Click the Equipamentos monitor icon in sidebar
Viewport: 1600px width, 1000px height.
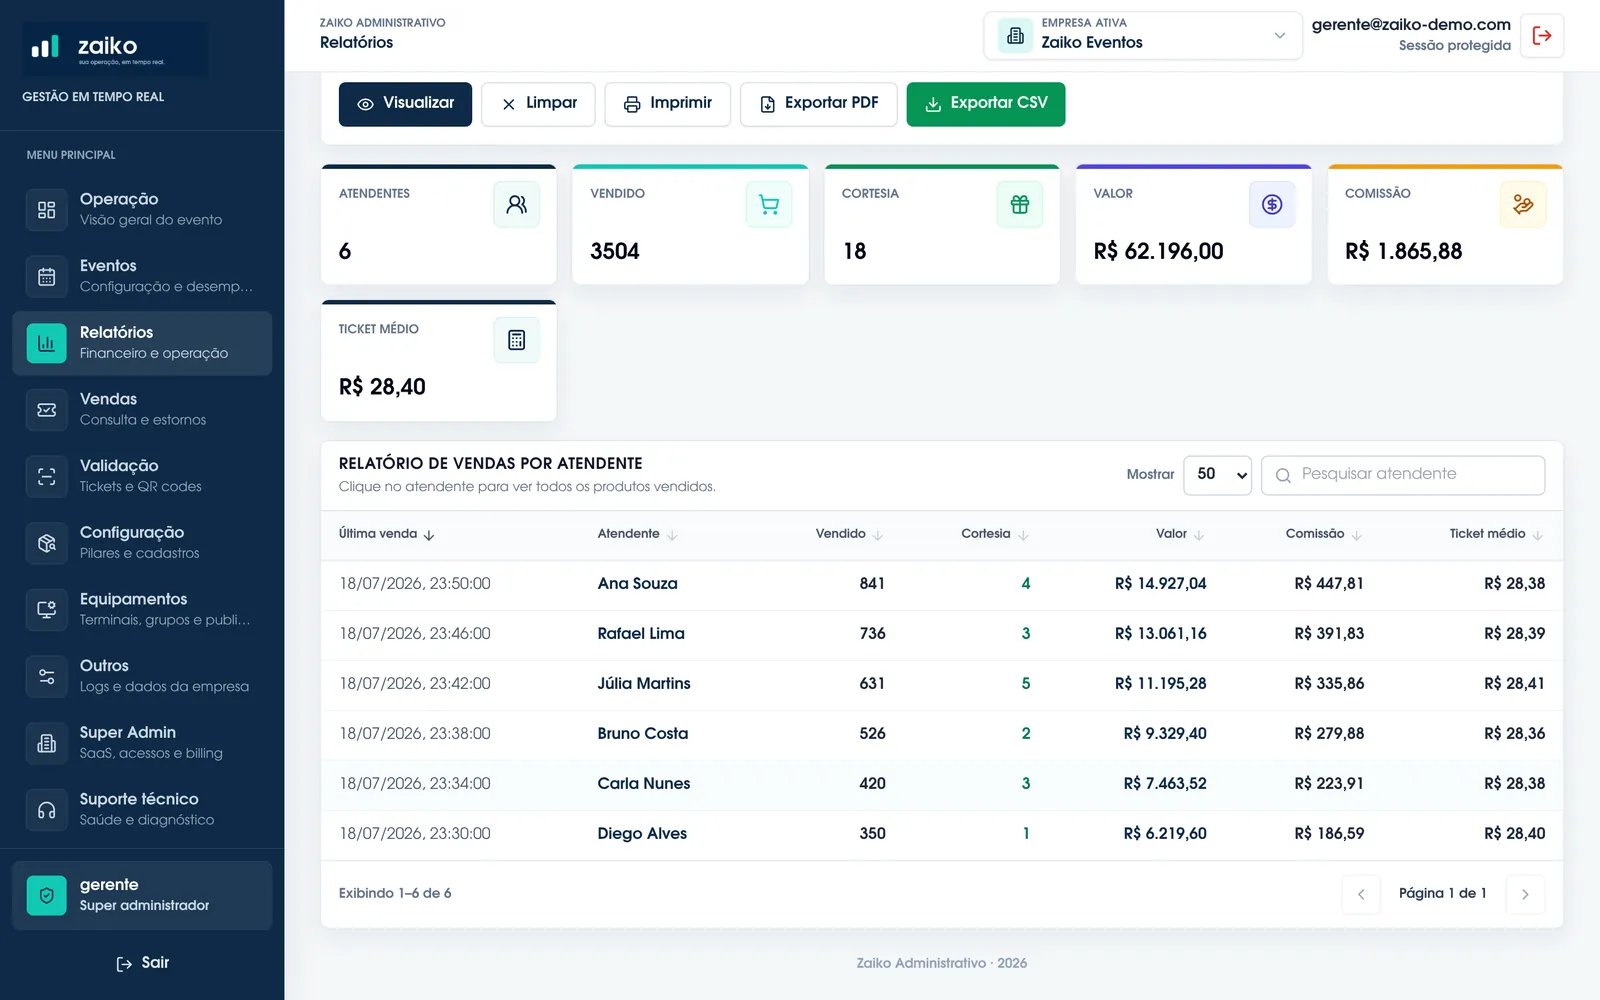47,610
